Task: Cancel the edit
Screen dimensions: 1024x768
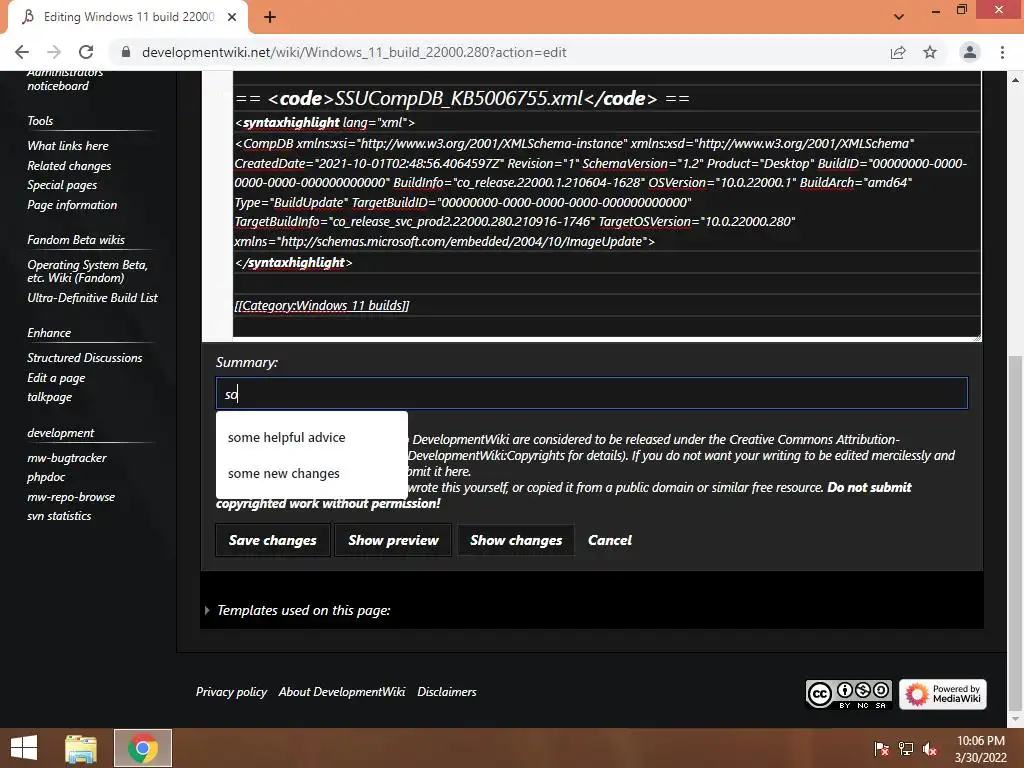Action: coord(610,540)
